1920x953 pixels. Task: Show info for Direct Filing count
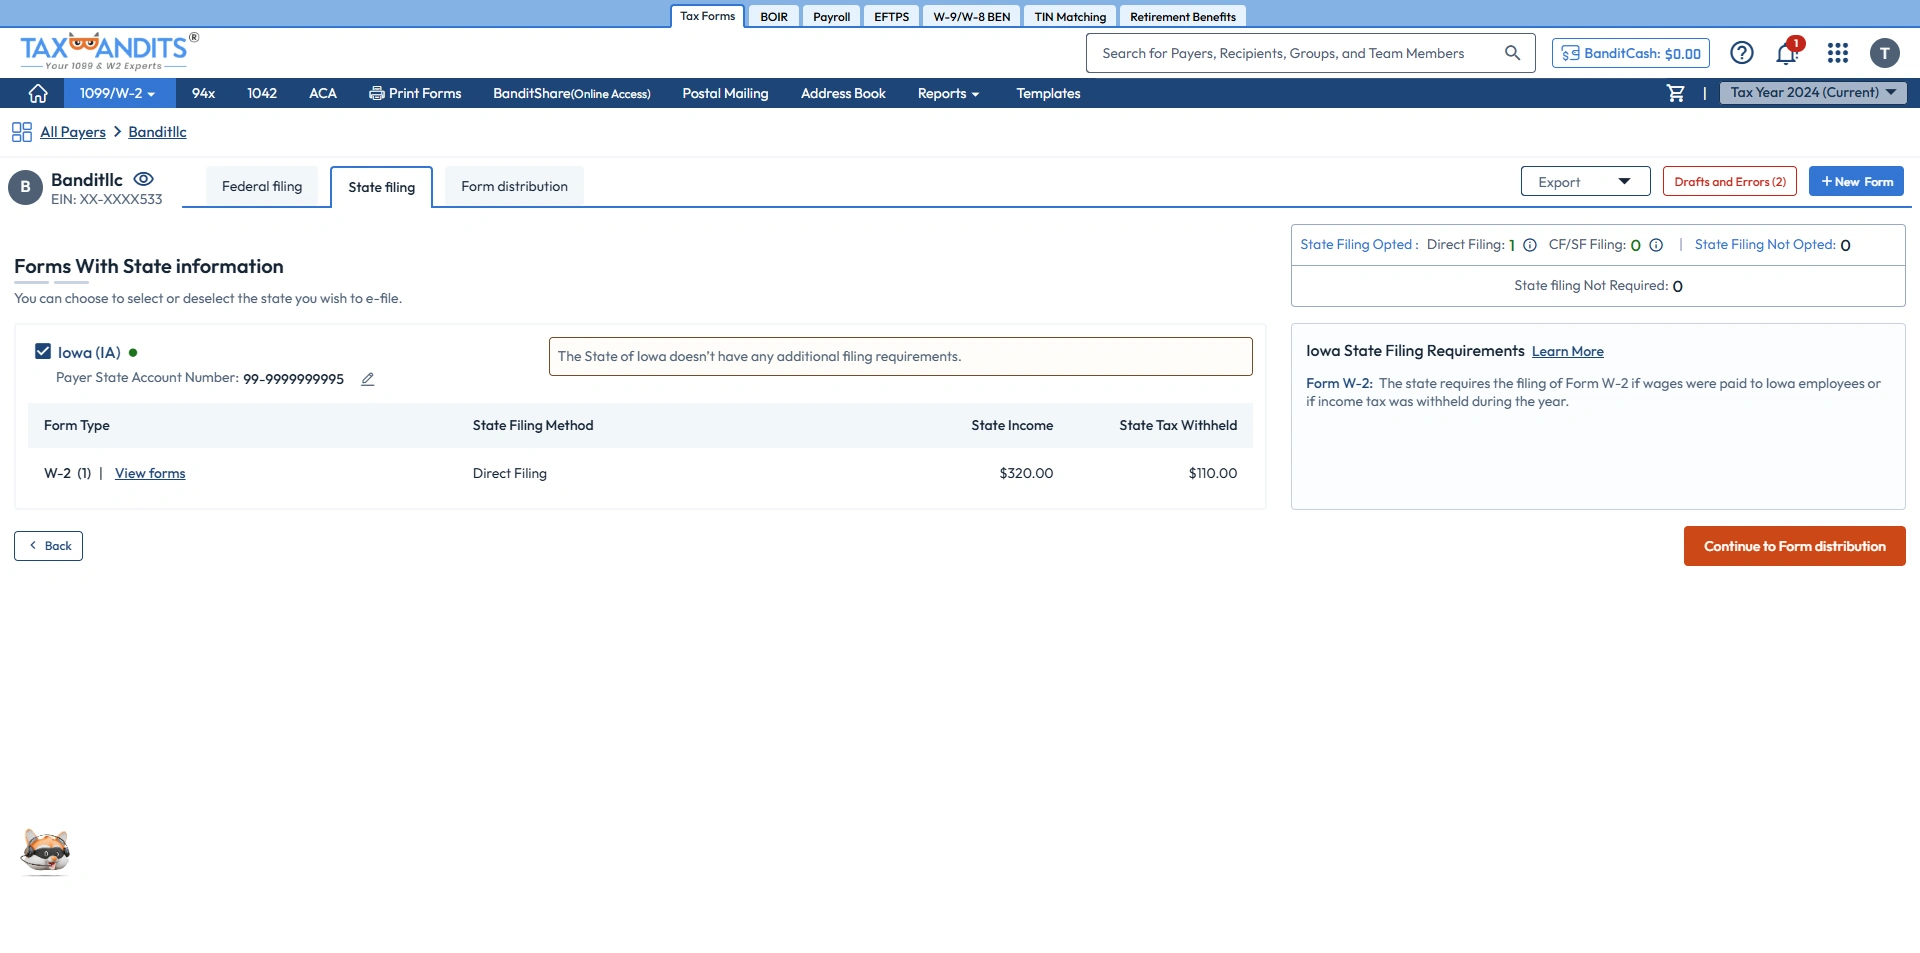click(1530, 245)
